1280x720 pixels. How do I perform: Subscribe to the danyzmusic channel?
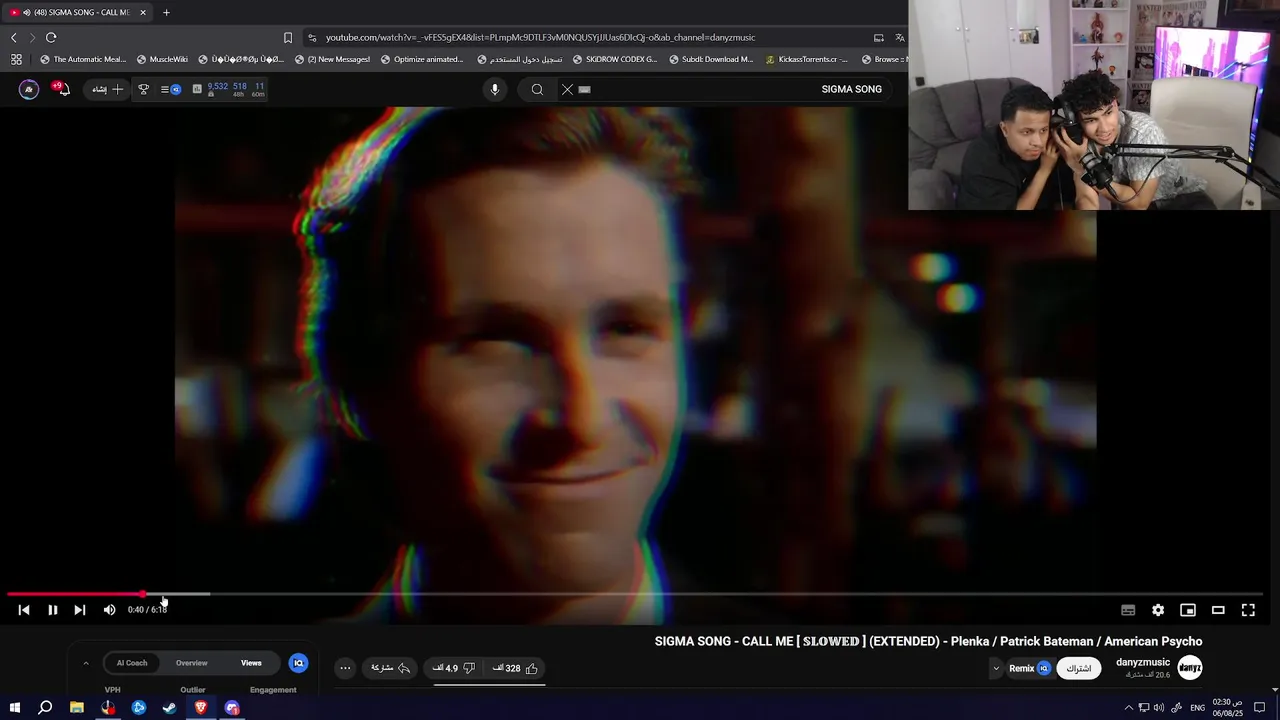tap(1079, 668)
